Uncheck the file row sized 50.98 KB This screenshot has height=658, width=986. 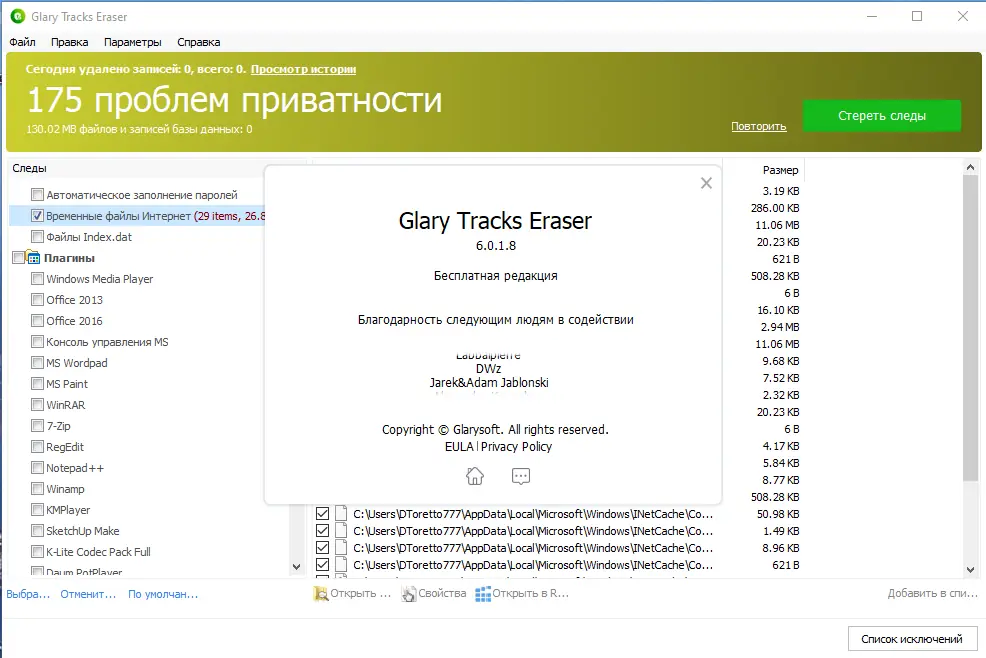322,514
